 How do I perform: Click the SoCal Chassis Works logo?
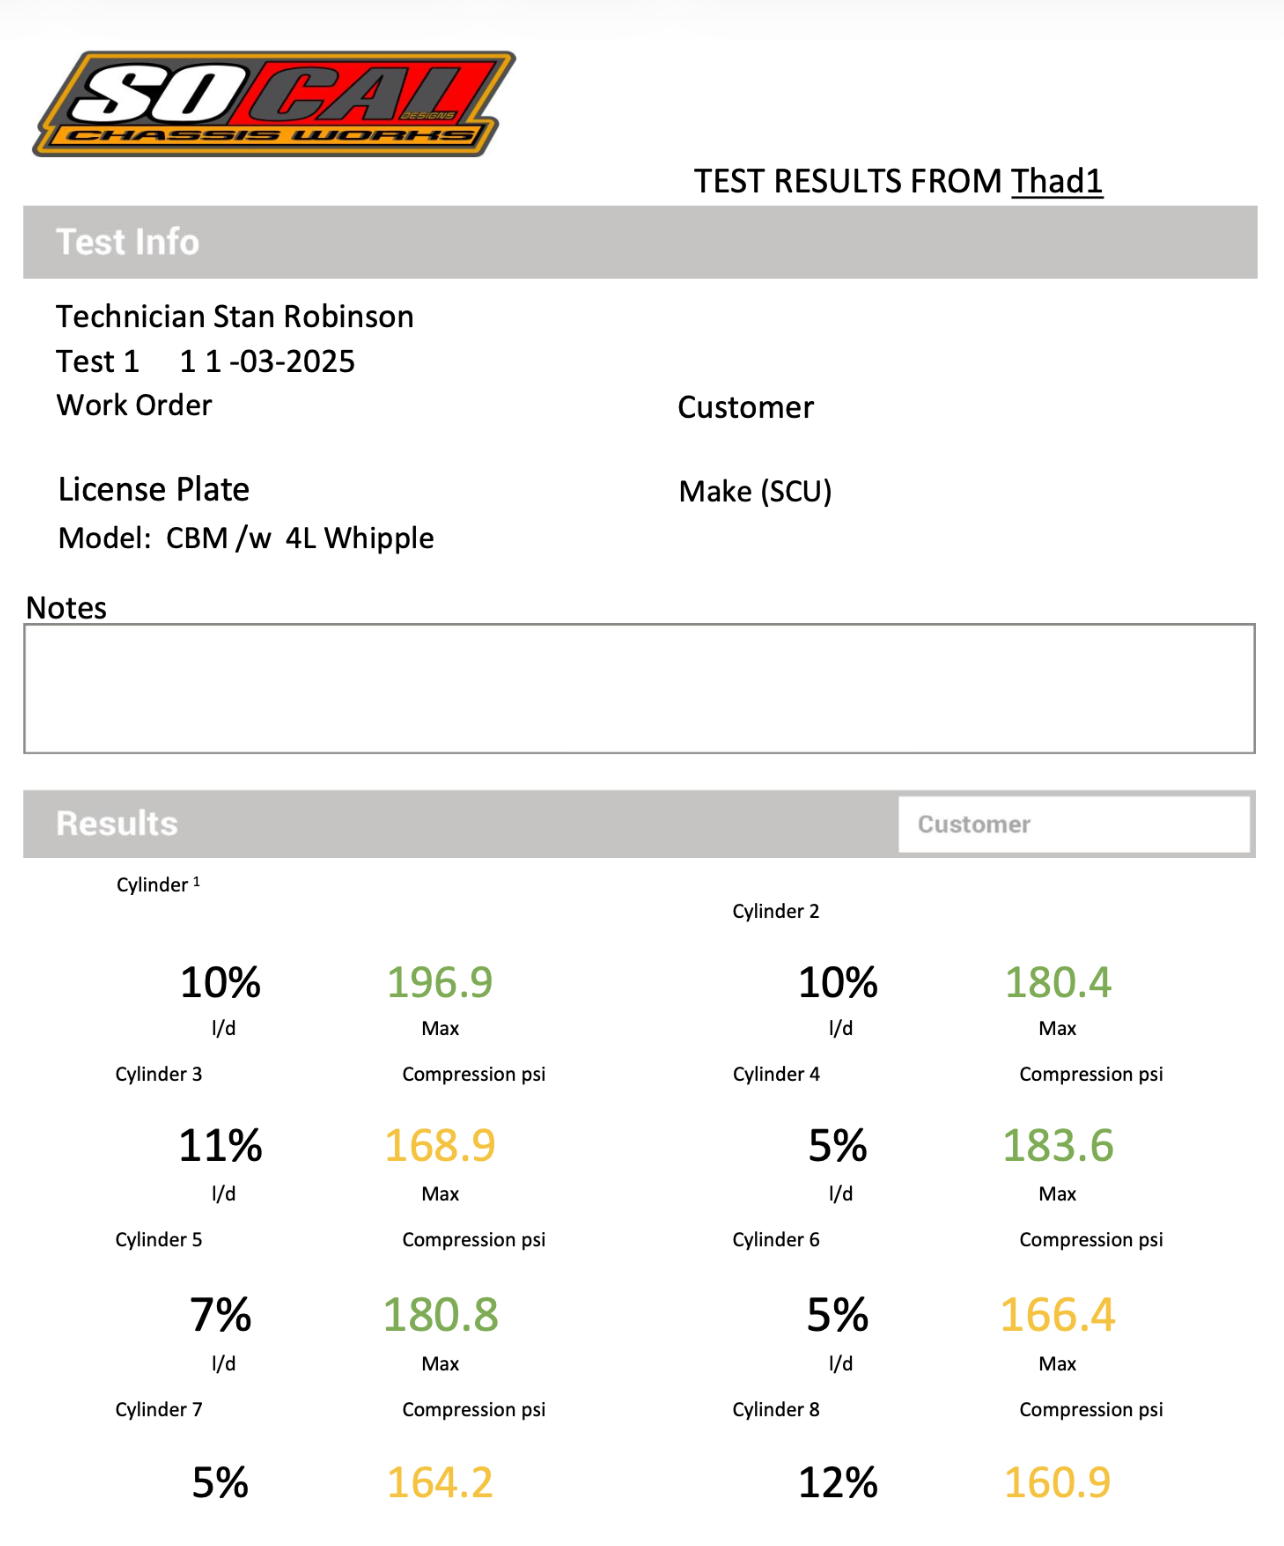274,104
